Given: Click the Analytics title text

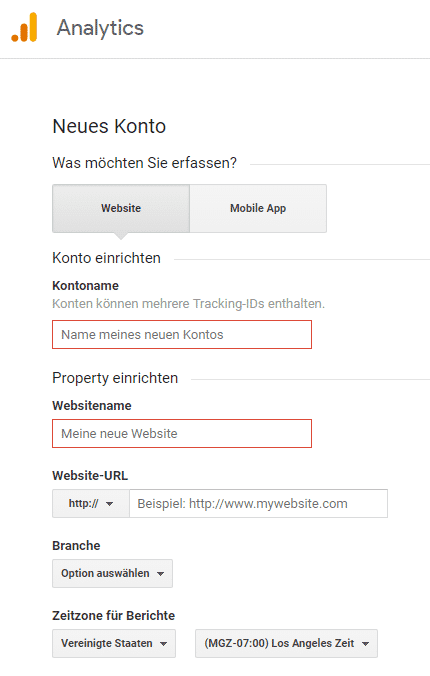Looking at the screenshot, I should pos(100,28).
